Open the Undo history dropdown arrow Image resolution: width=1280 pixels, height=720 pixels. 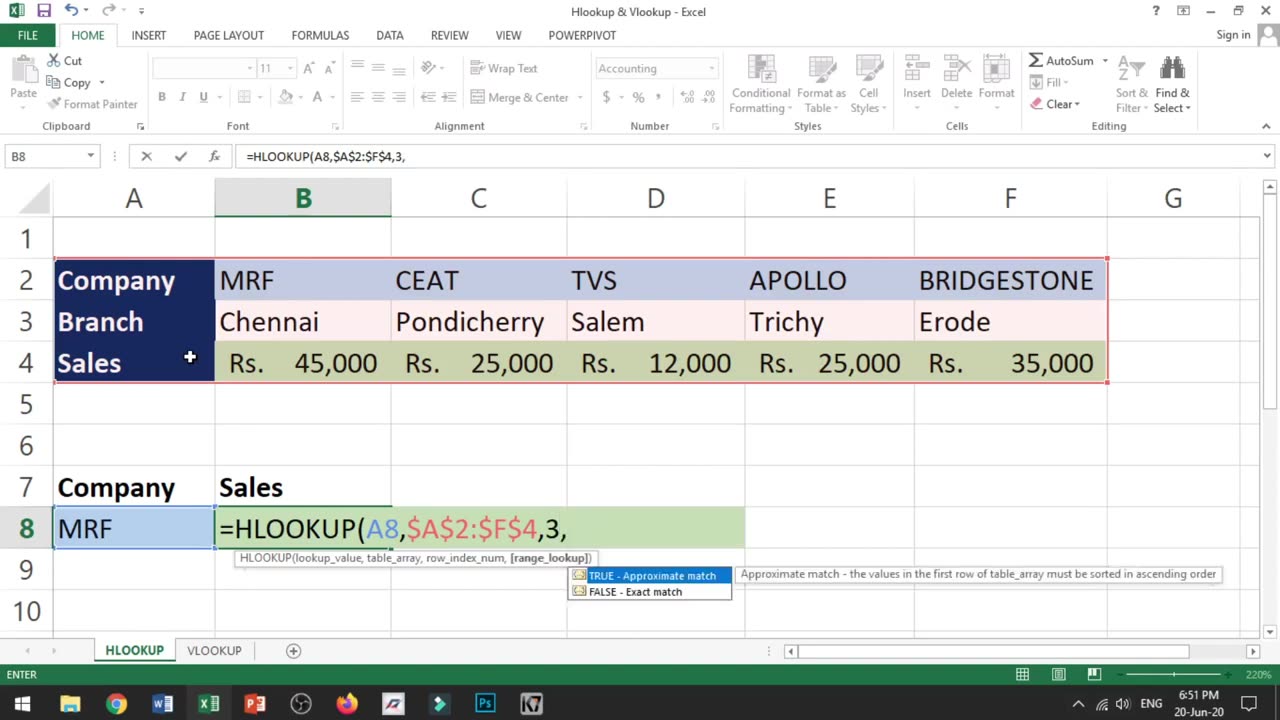pos(85,11)
